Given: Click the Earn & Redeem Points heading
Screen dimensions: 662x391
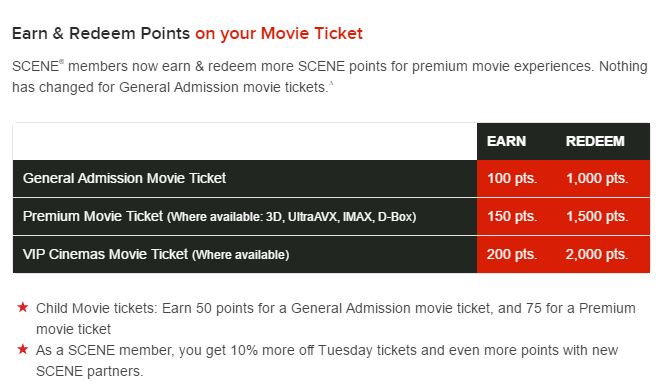Looking at the screenshot, I should pyautogui.click(x=101, y=33).
